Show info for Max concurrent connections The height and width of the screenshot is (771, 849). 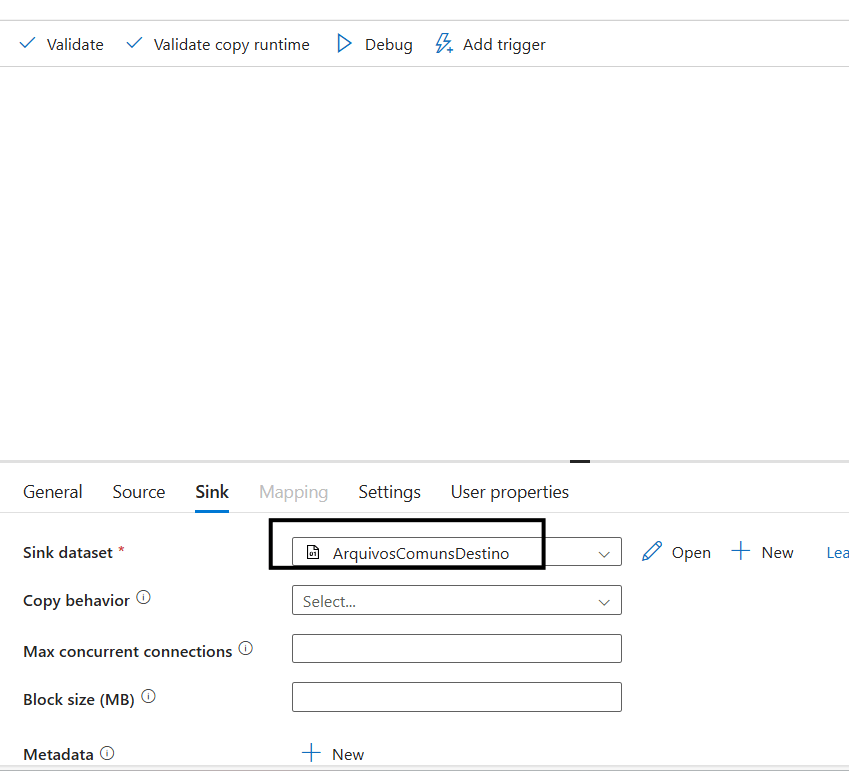pos(246,649)
